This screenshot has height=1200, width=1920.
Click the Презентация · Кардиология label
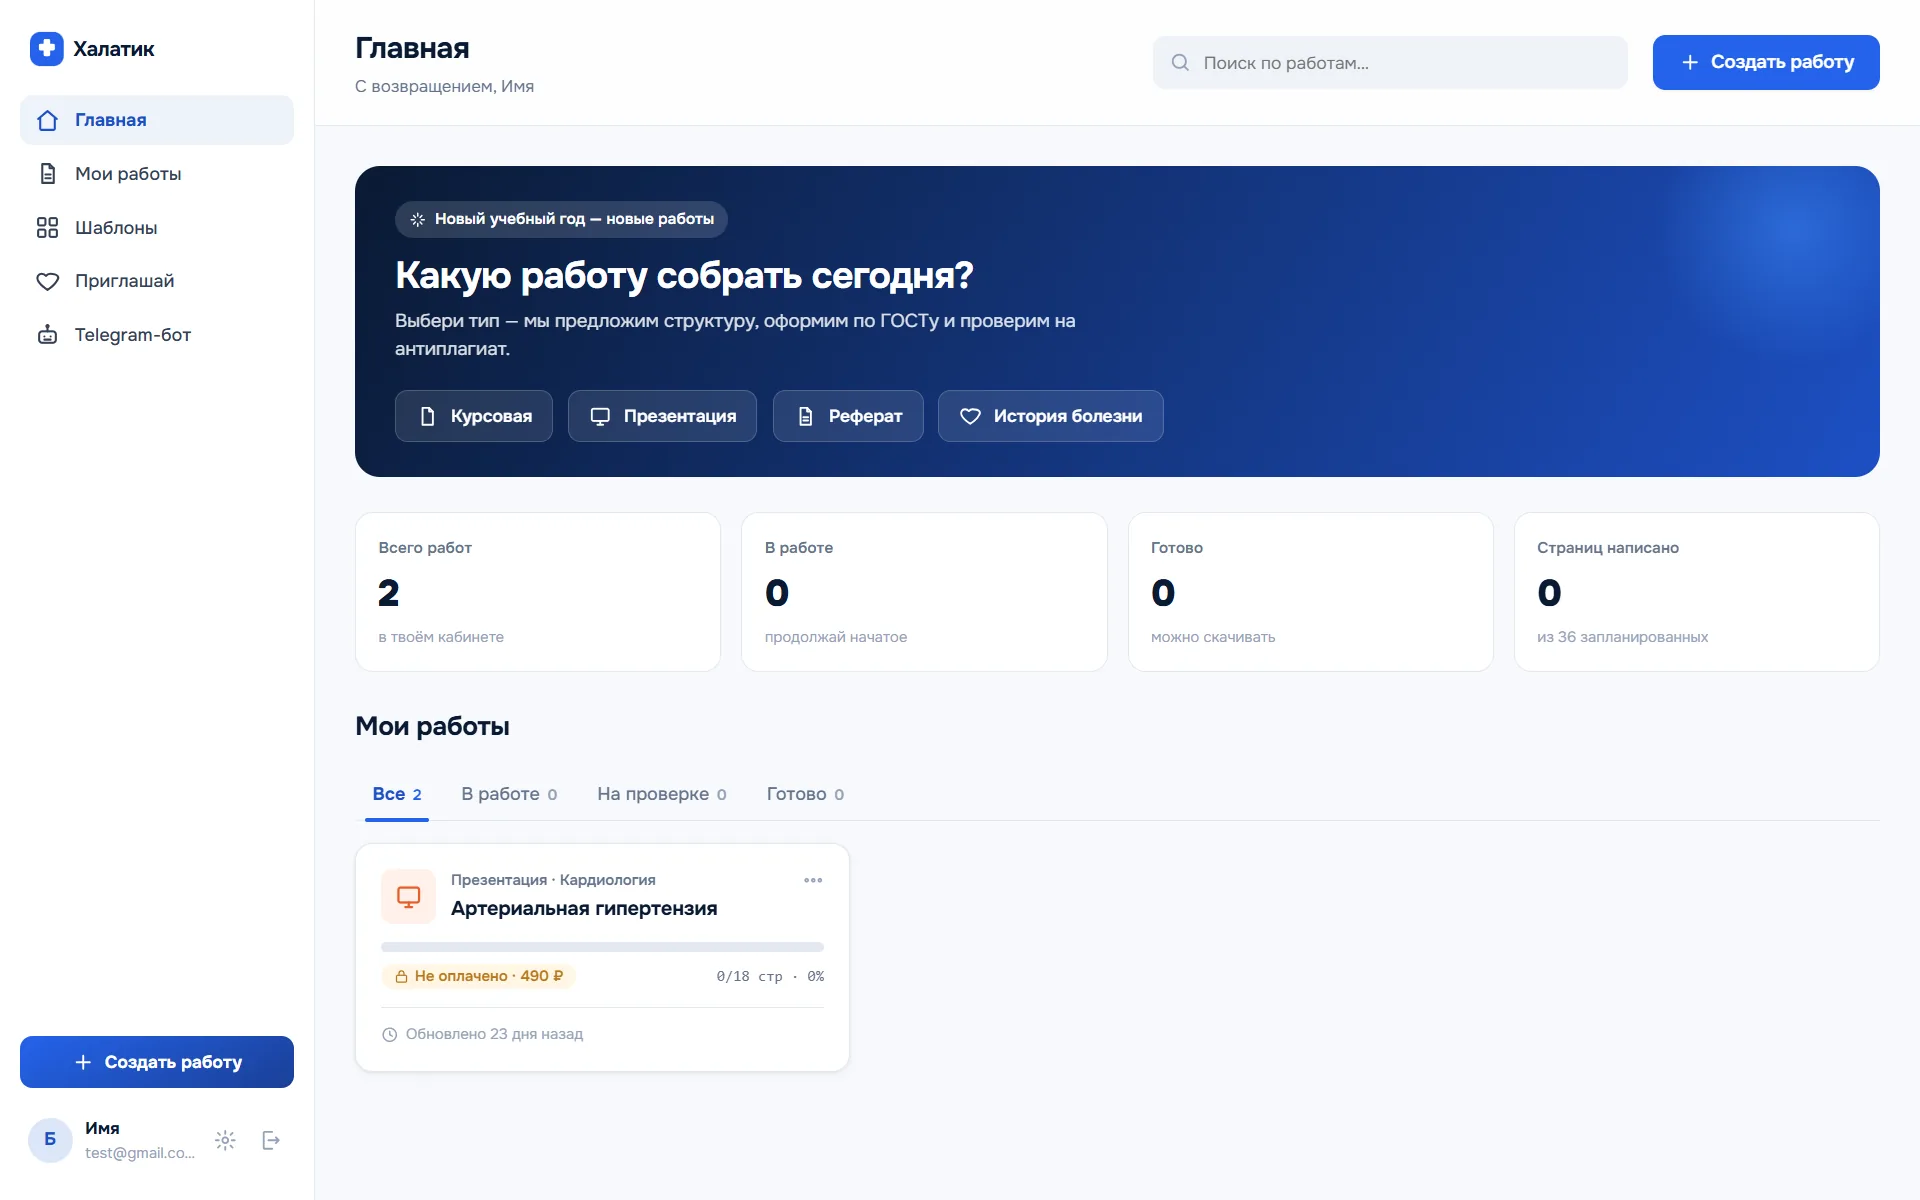coord(553,880)
